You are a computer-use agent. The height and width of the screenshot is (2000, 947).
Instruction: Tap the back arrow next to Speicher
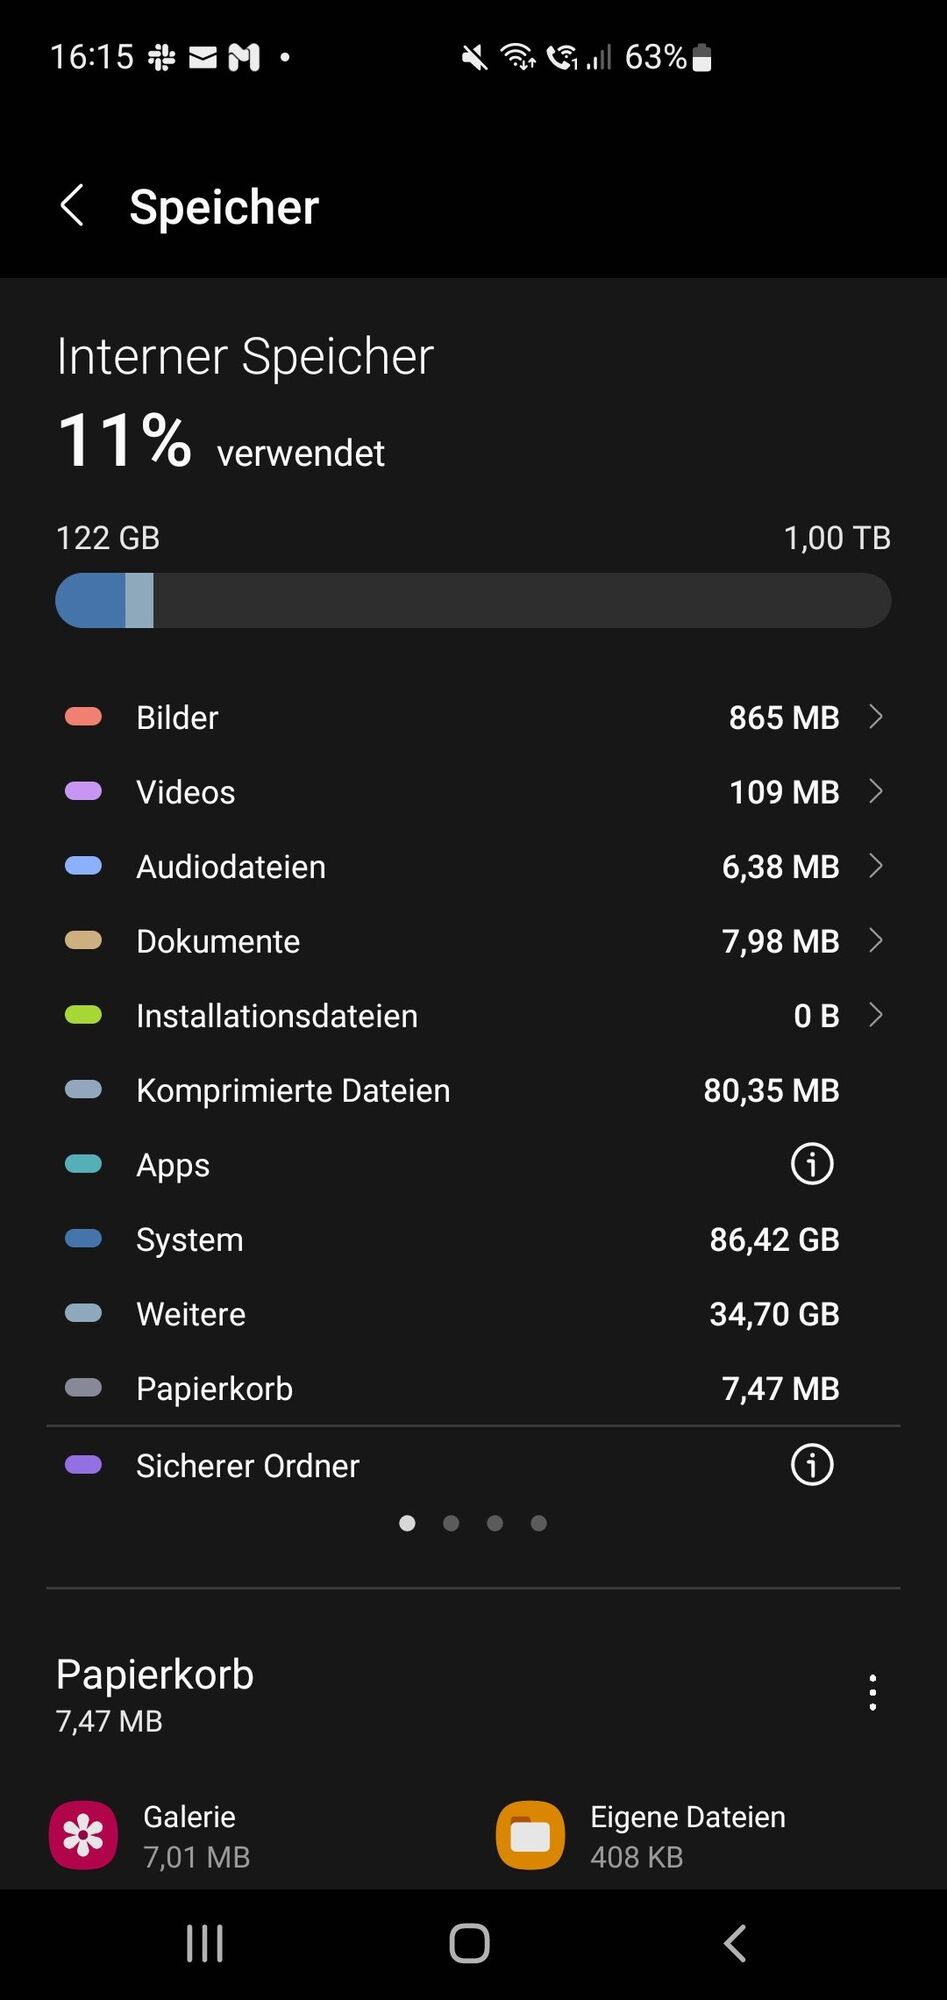(x=72, y=206)
